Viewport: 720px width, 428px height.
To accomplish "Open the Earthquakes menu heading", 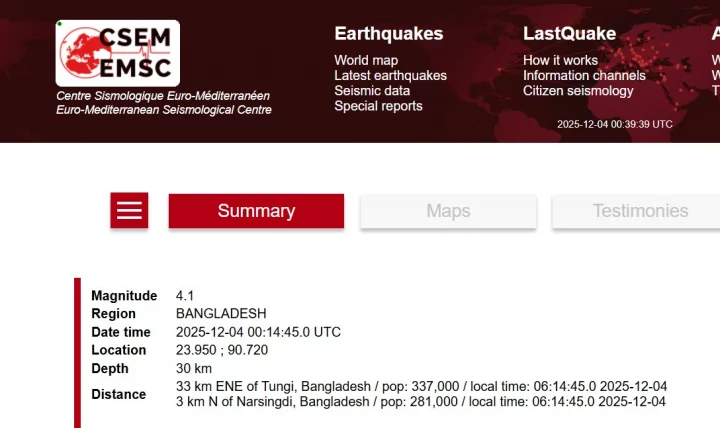I will (x=388, y=34).
